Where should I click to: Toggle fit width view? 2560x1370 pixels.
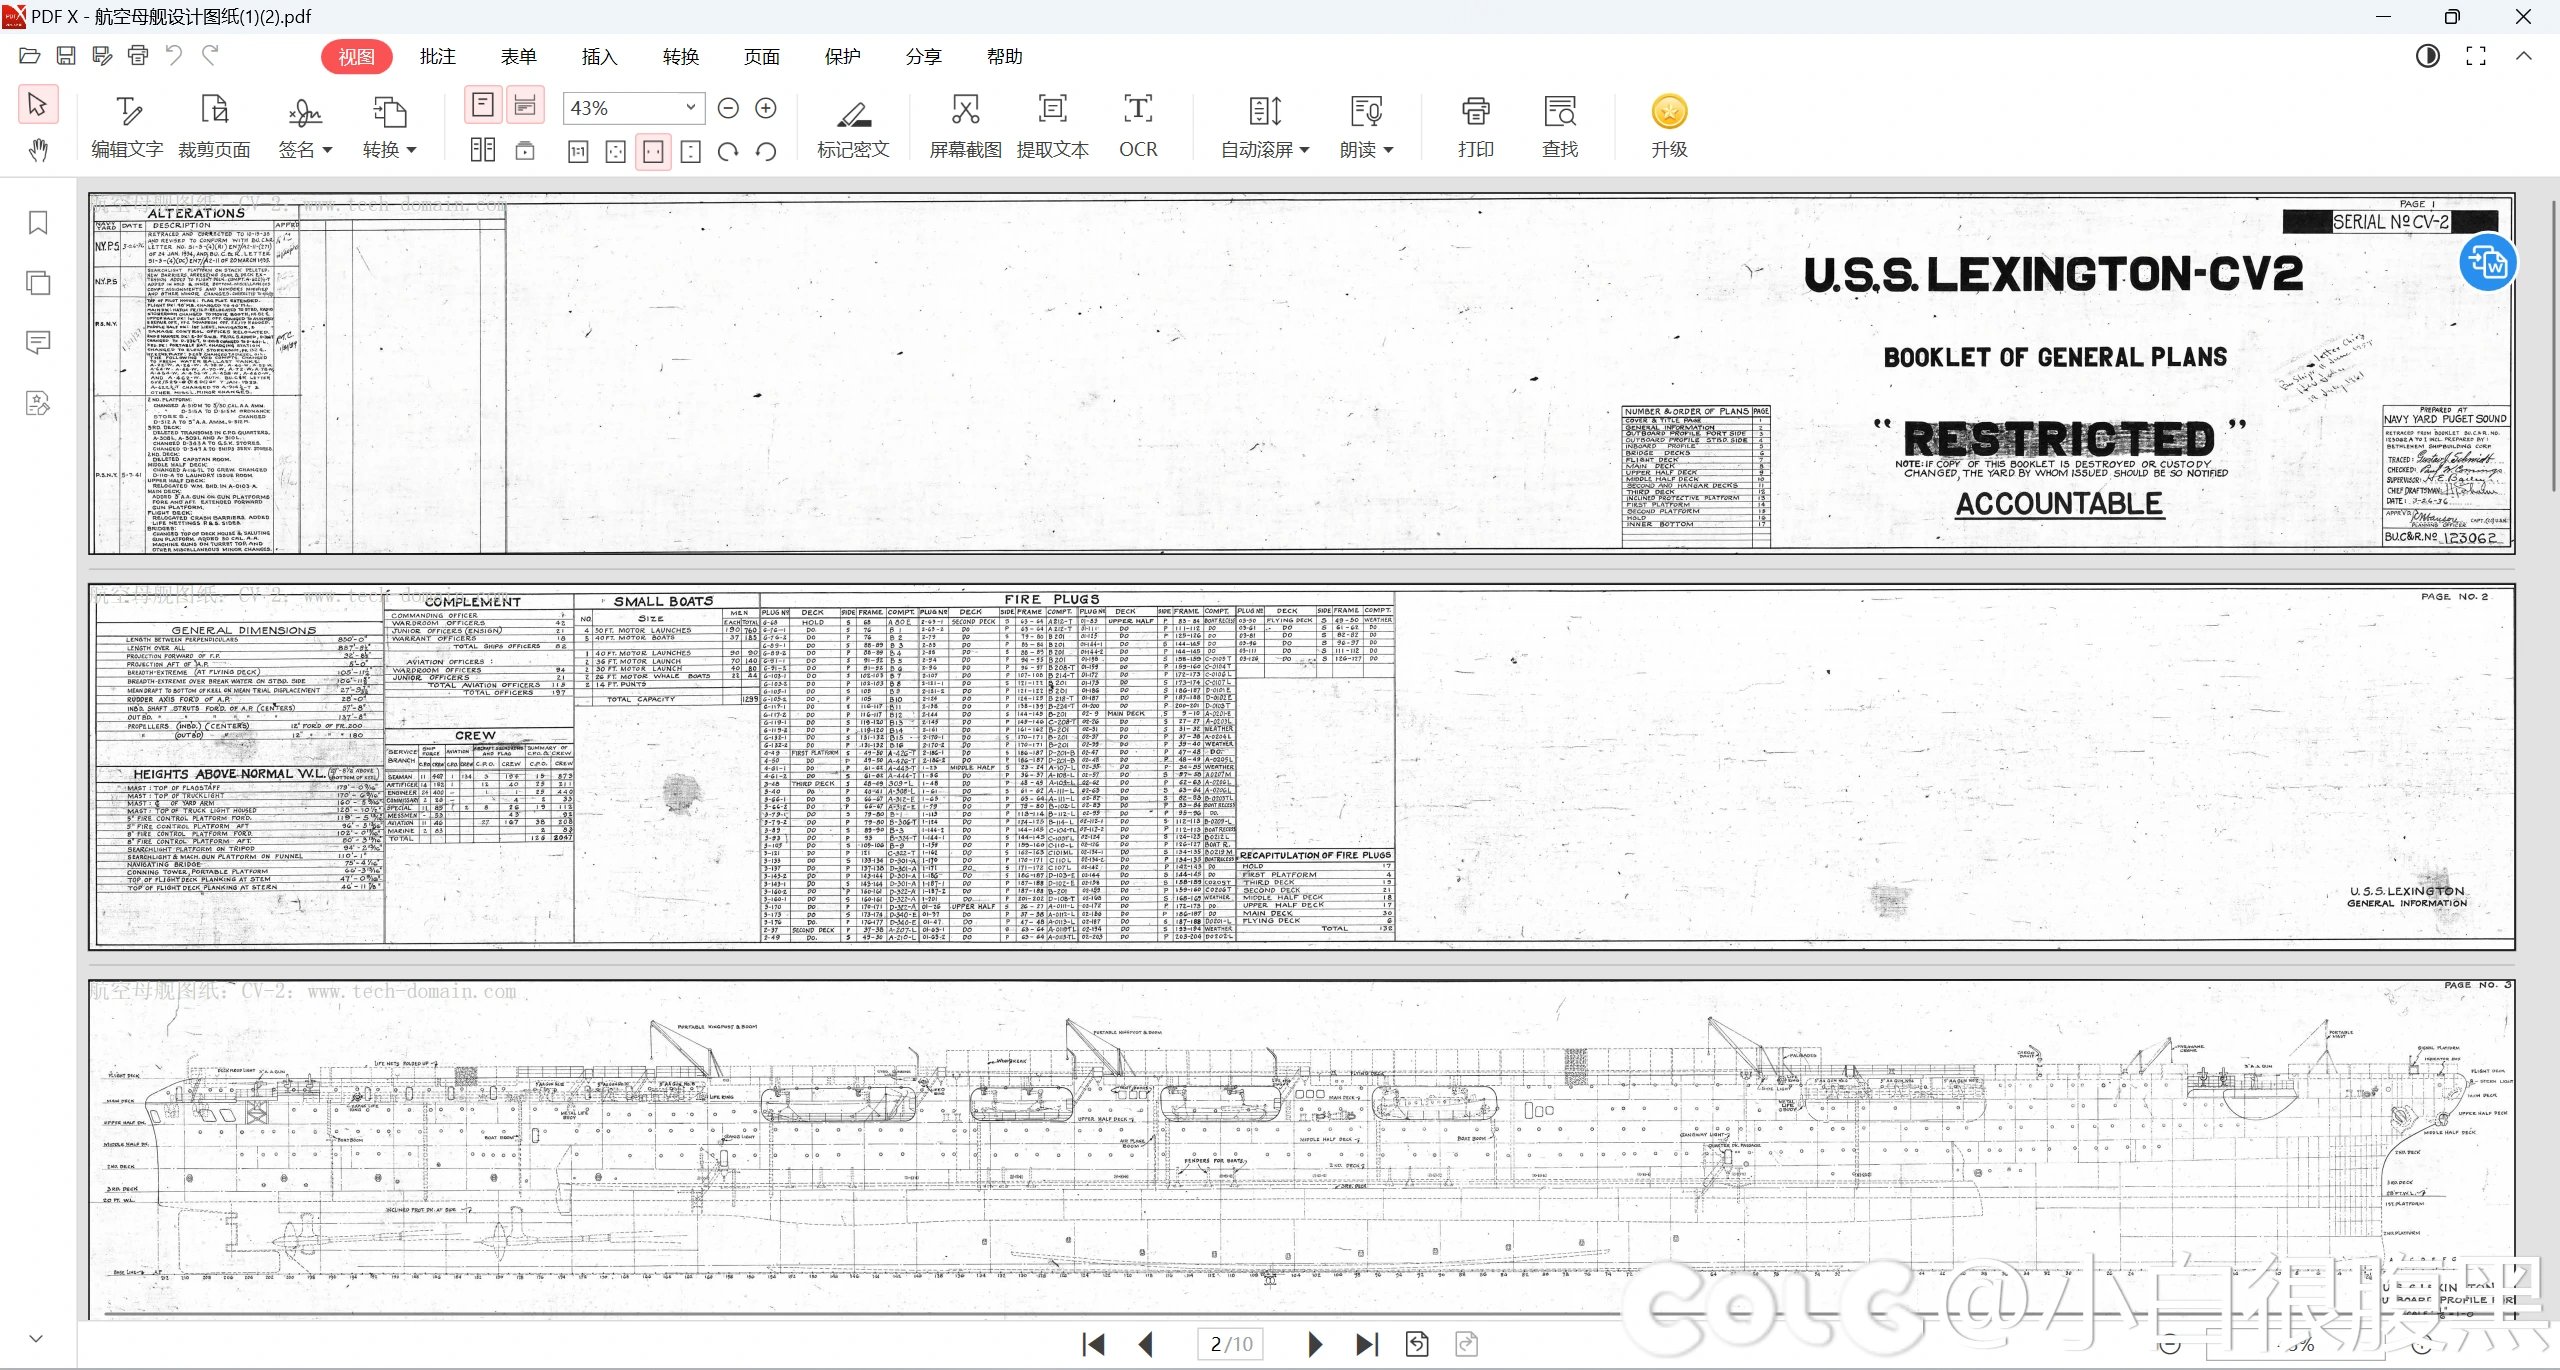pyautogui.click(x=653, y=151)
